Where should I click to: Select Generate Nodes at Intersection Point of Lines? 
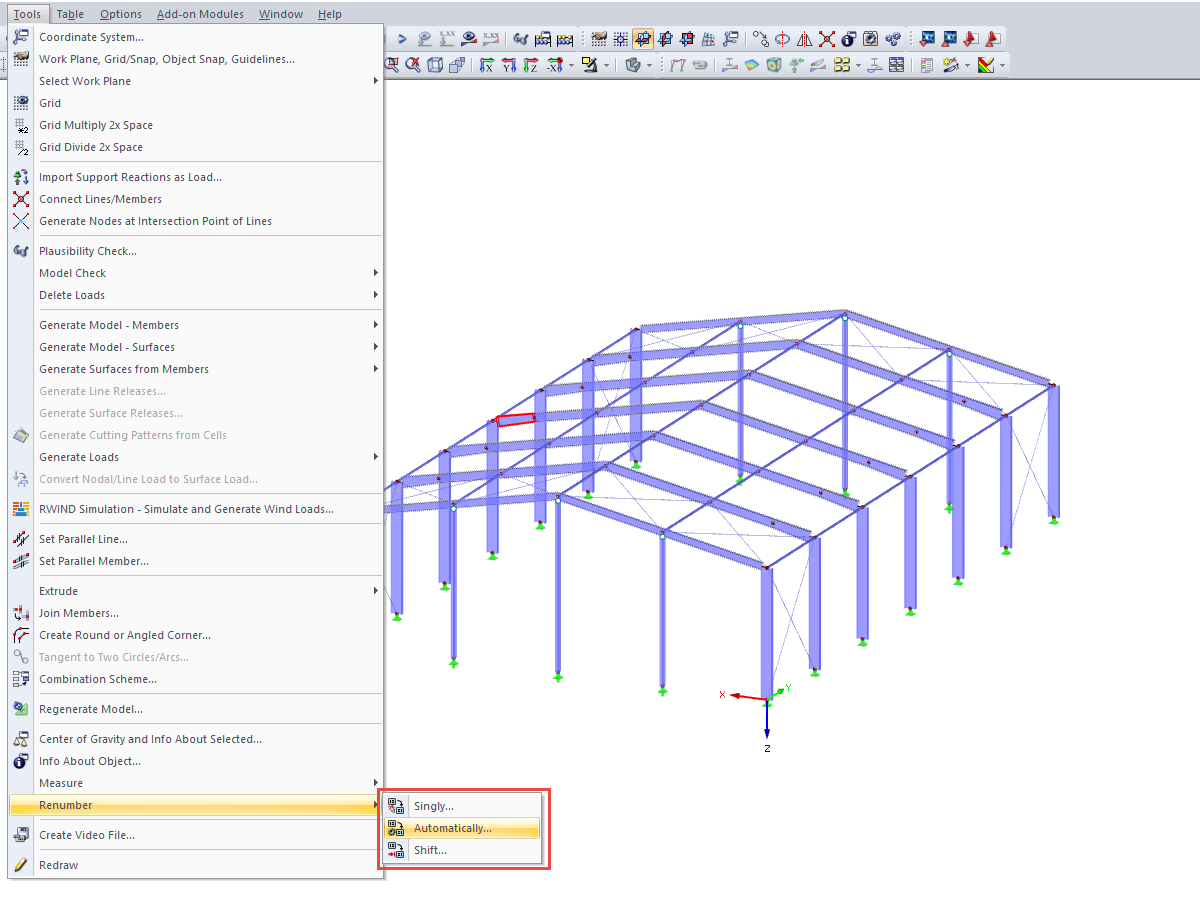(195, 221)
